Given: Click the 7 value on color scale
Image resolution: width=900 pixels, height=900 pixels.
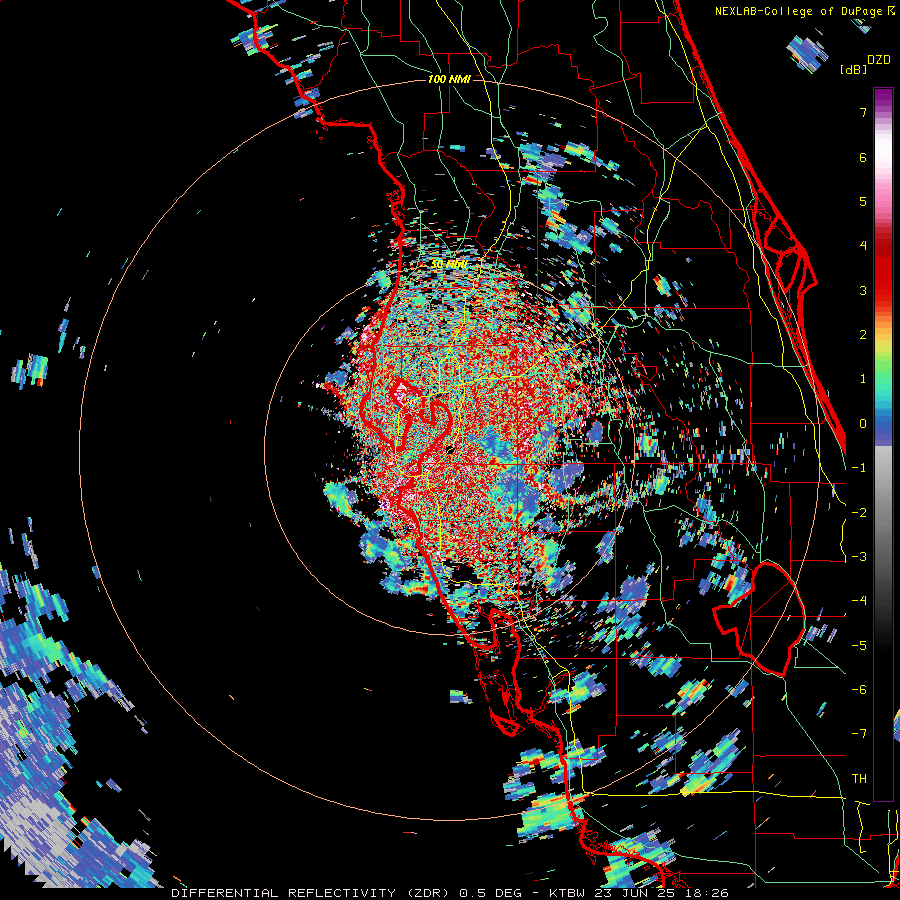Looking at the screenshot, I should pyautogui.click(x=863, y=112).
